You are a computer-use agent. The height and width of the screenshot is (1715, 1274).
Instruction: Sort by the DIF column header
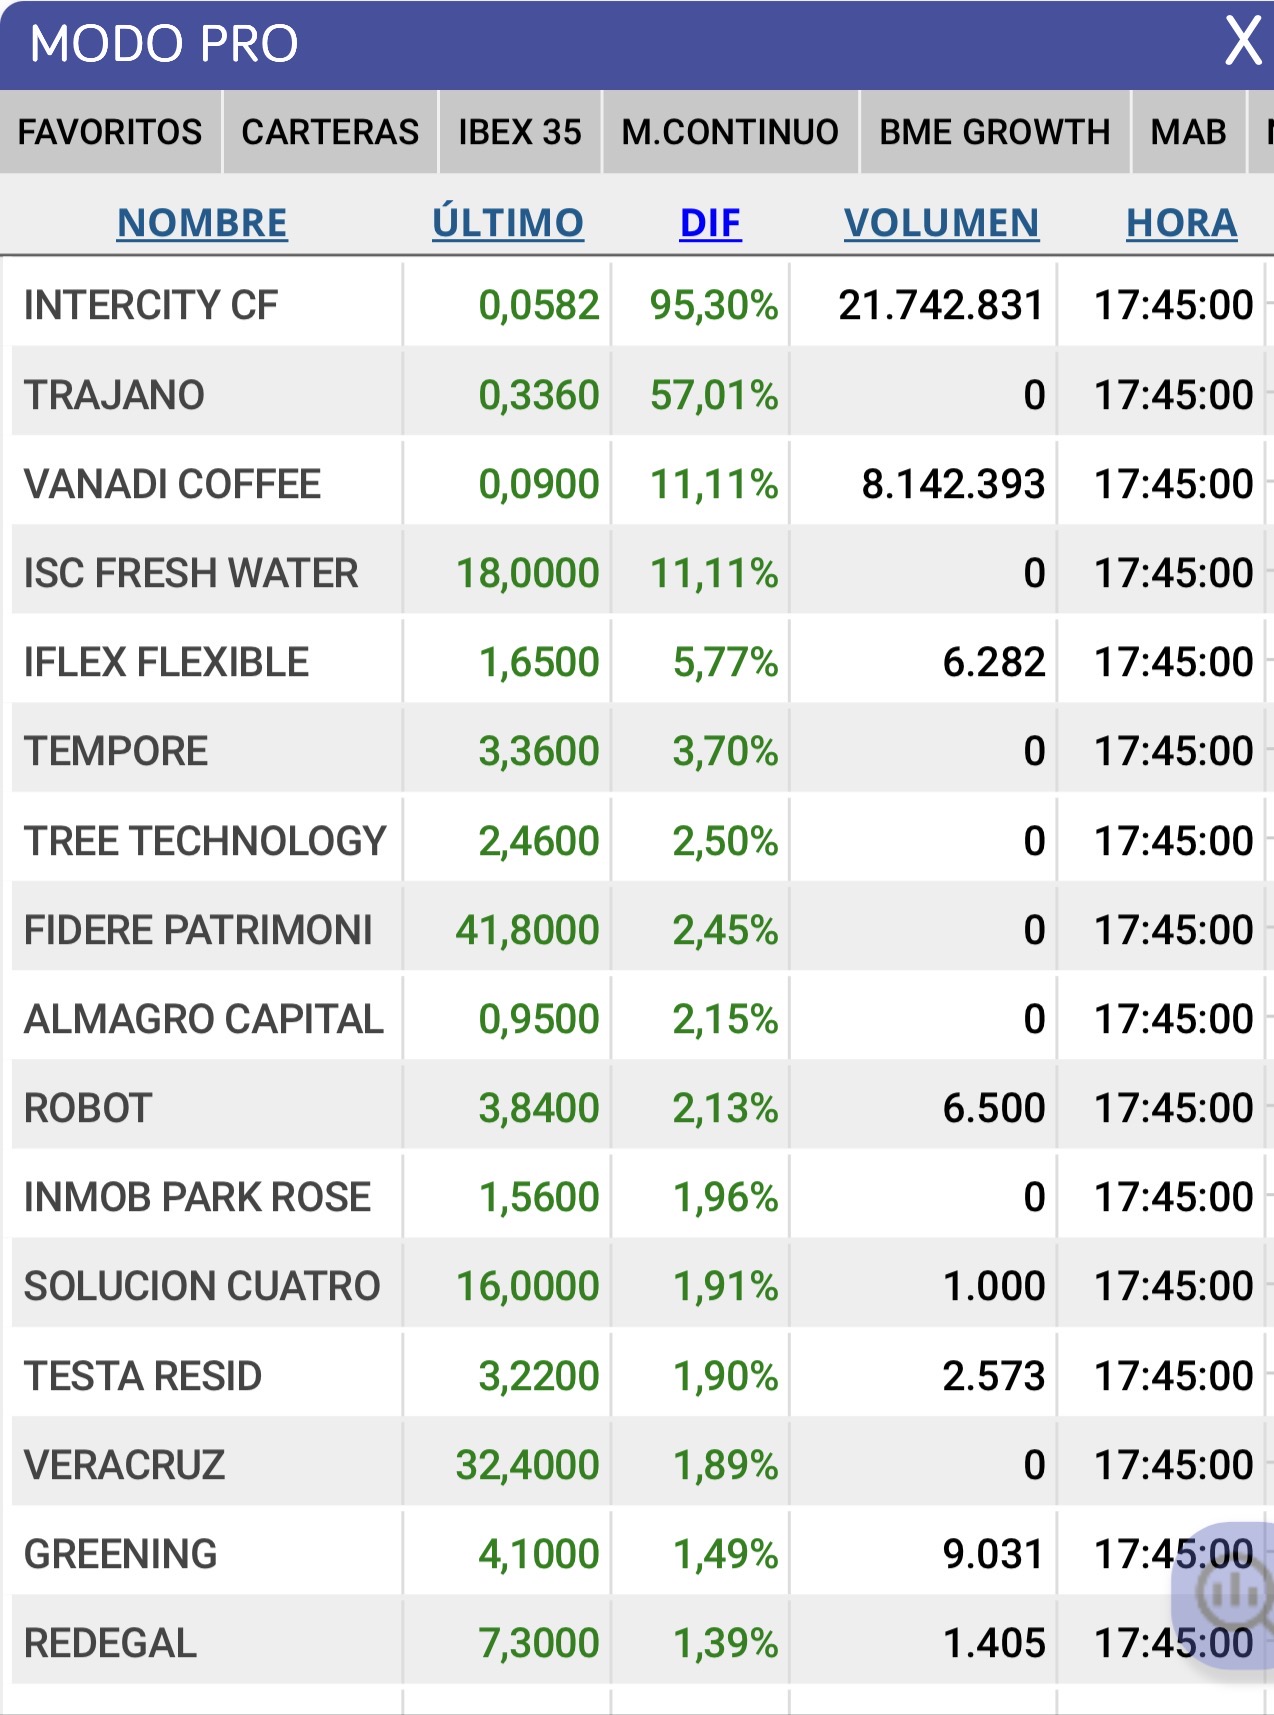click(710, 223)
